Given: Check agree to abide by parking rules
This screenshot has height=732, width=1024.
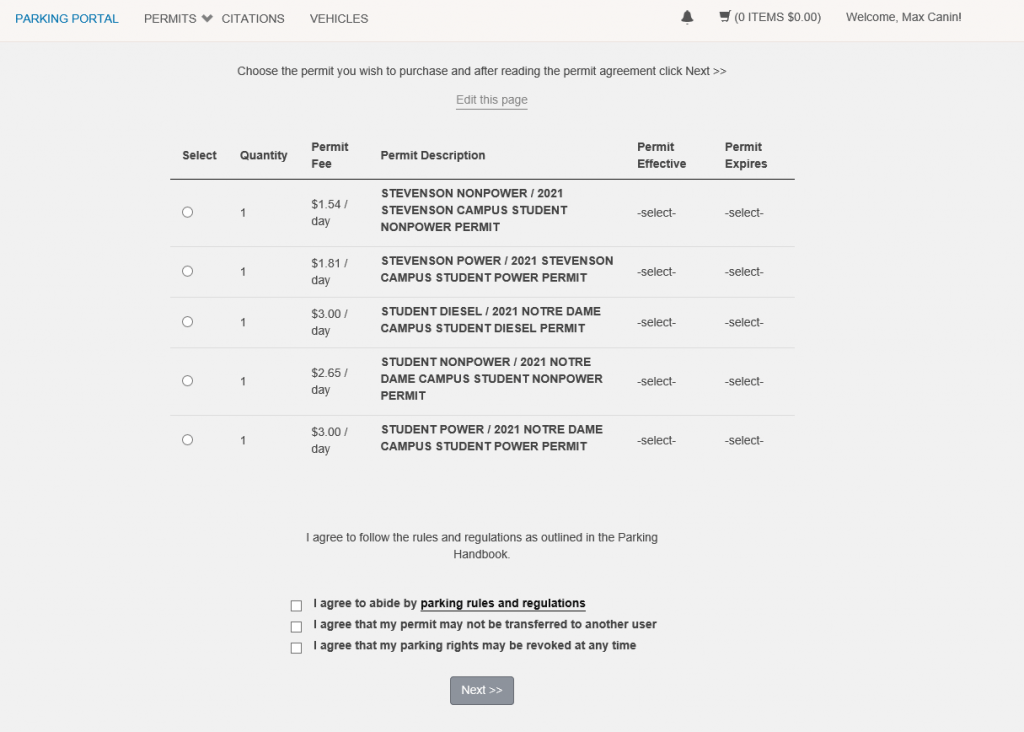Looking at the screenshot, I should (x=296, y=605).
